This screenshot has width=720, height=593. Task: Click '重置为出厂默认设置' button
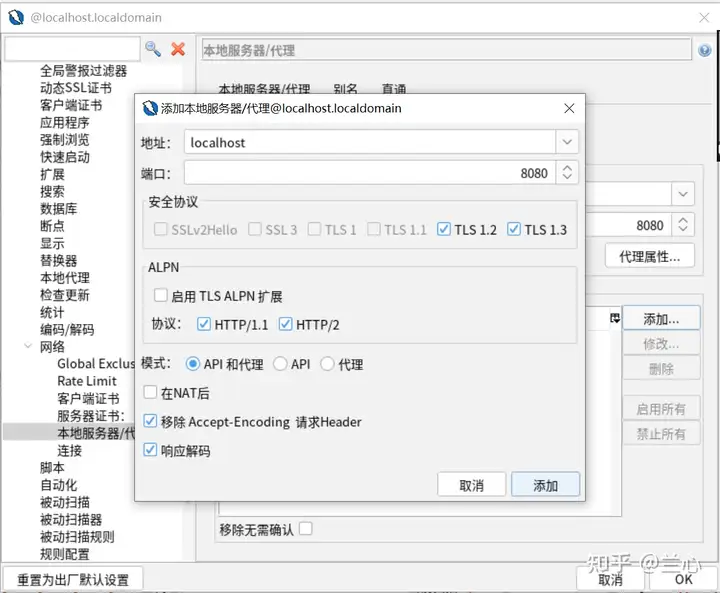[73, 579]
